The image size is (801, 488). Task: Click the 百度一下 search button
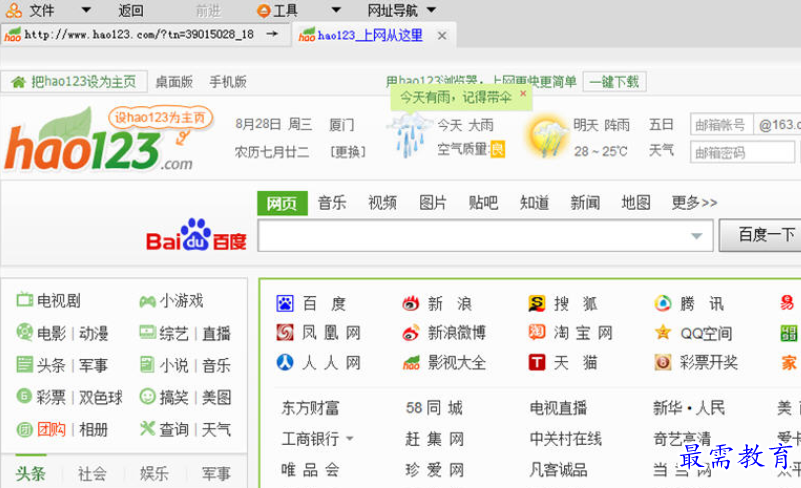tap(760, 235)
